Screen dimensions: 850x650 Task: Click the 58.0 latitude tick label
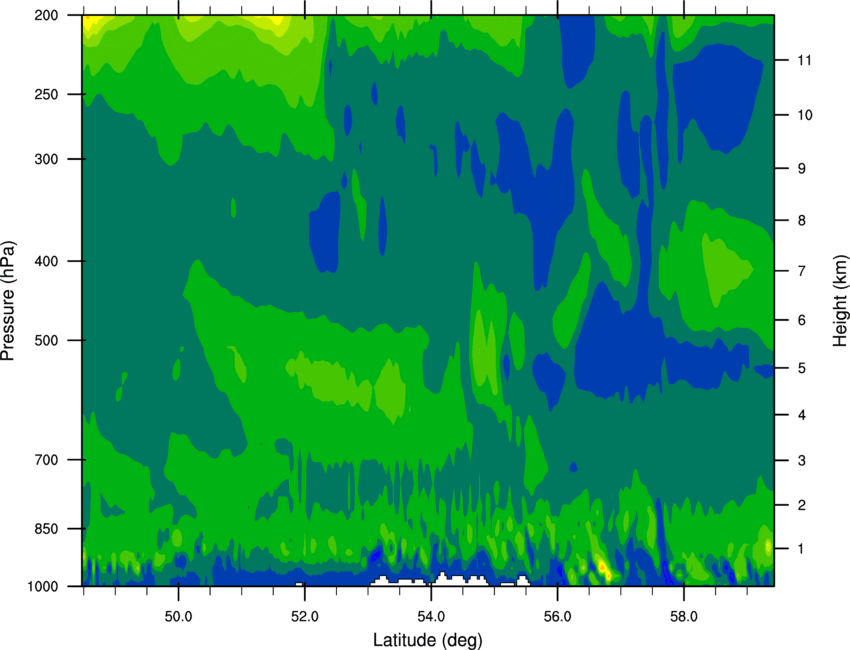[x=684, y=616]
